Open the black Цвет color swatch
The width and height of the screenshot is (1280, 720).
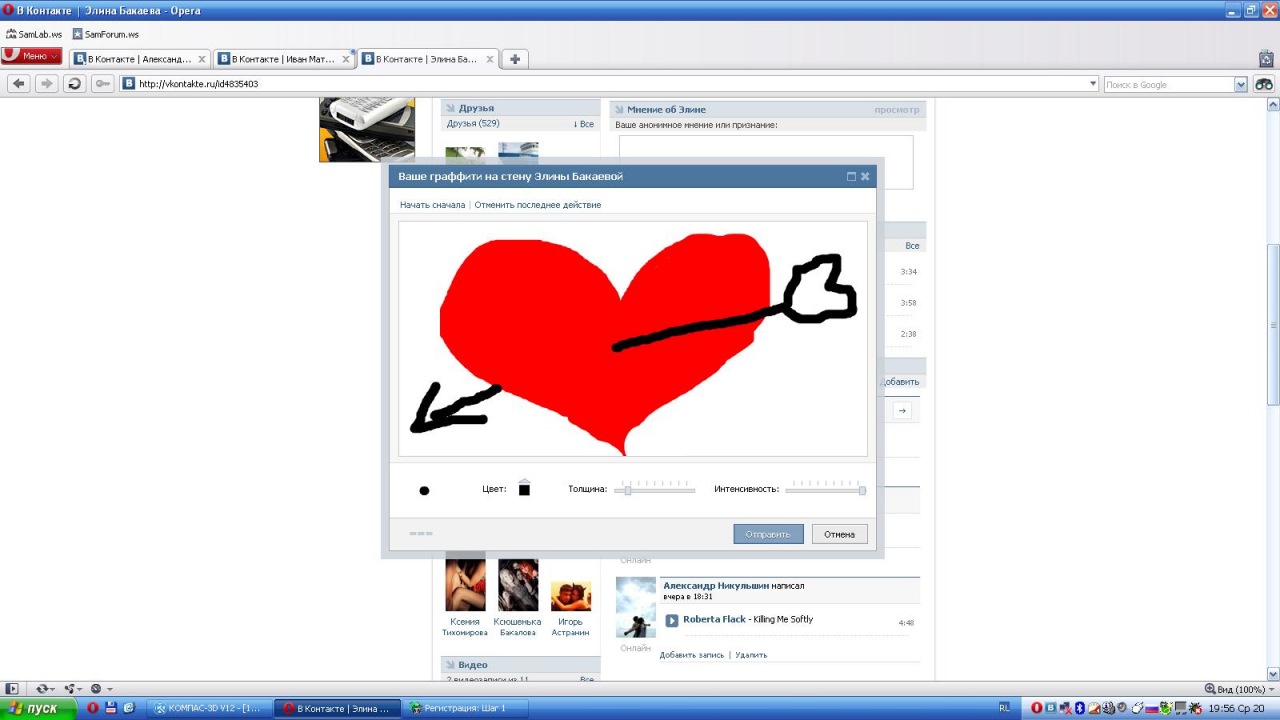524,490
